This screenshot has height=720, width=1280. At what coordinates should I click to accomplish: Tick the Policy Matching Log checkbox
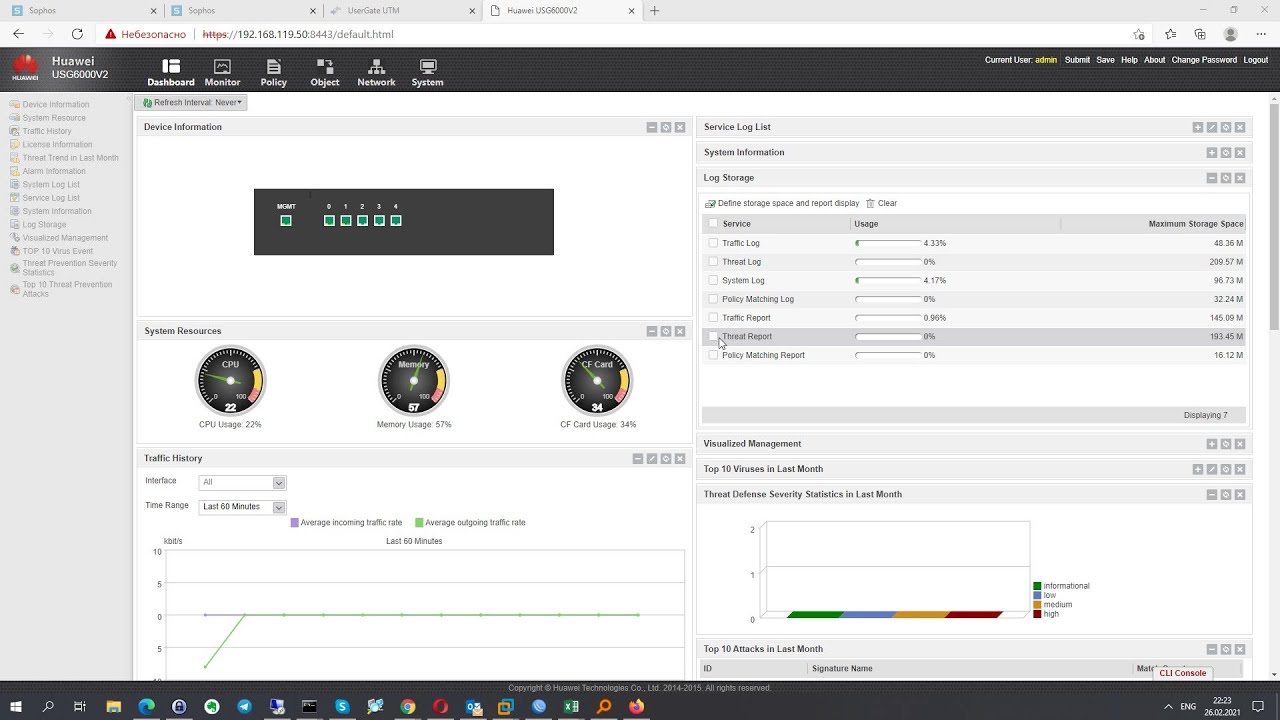tap(713, 299)
